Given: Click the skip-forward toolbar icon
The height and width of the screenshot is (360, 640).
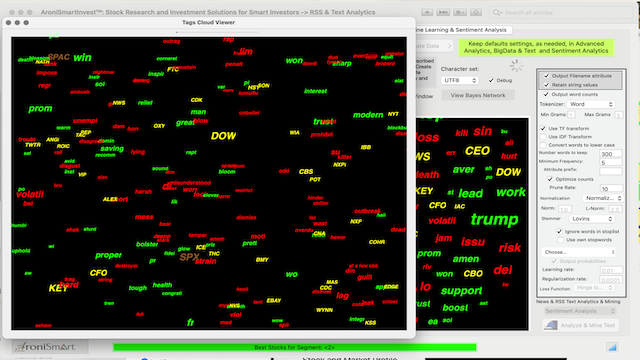Looking at the screenshot, I should click(443, 13).
